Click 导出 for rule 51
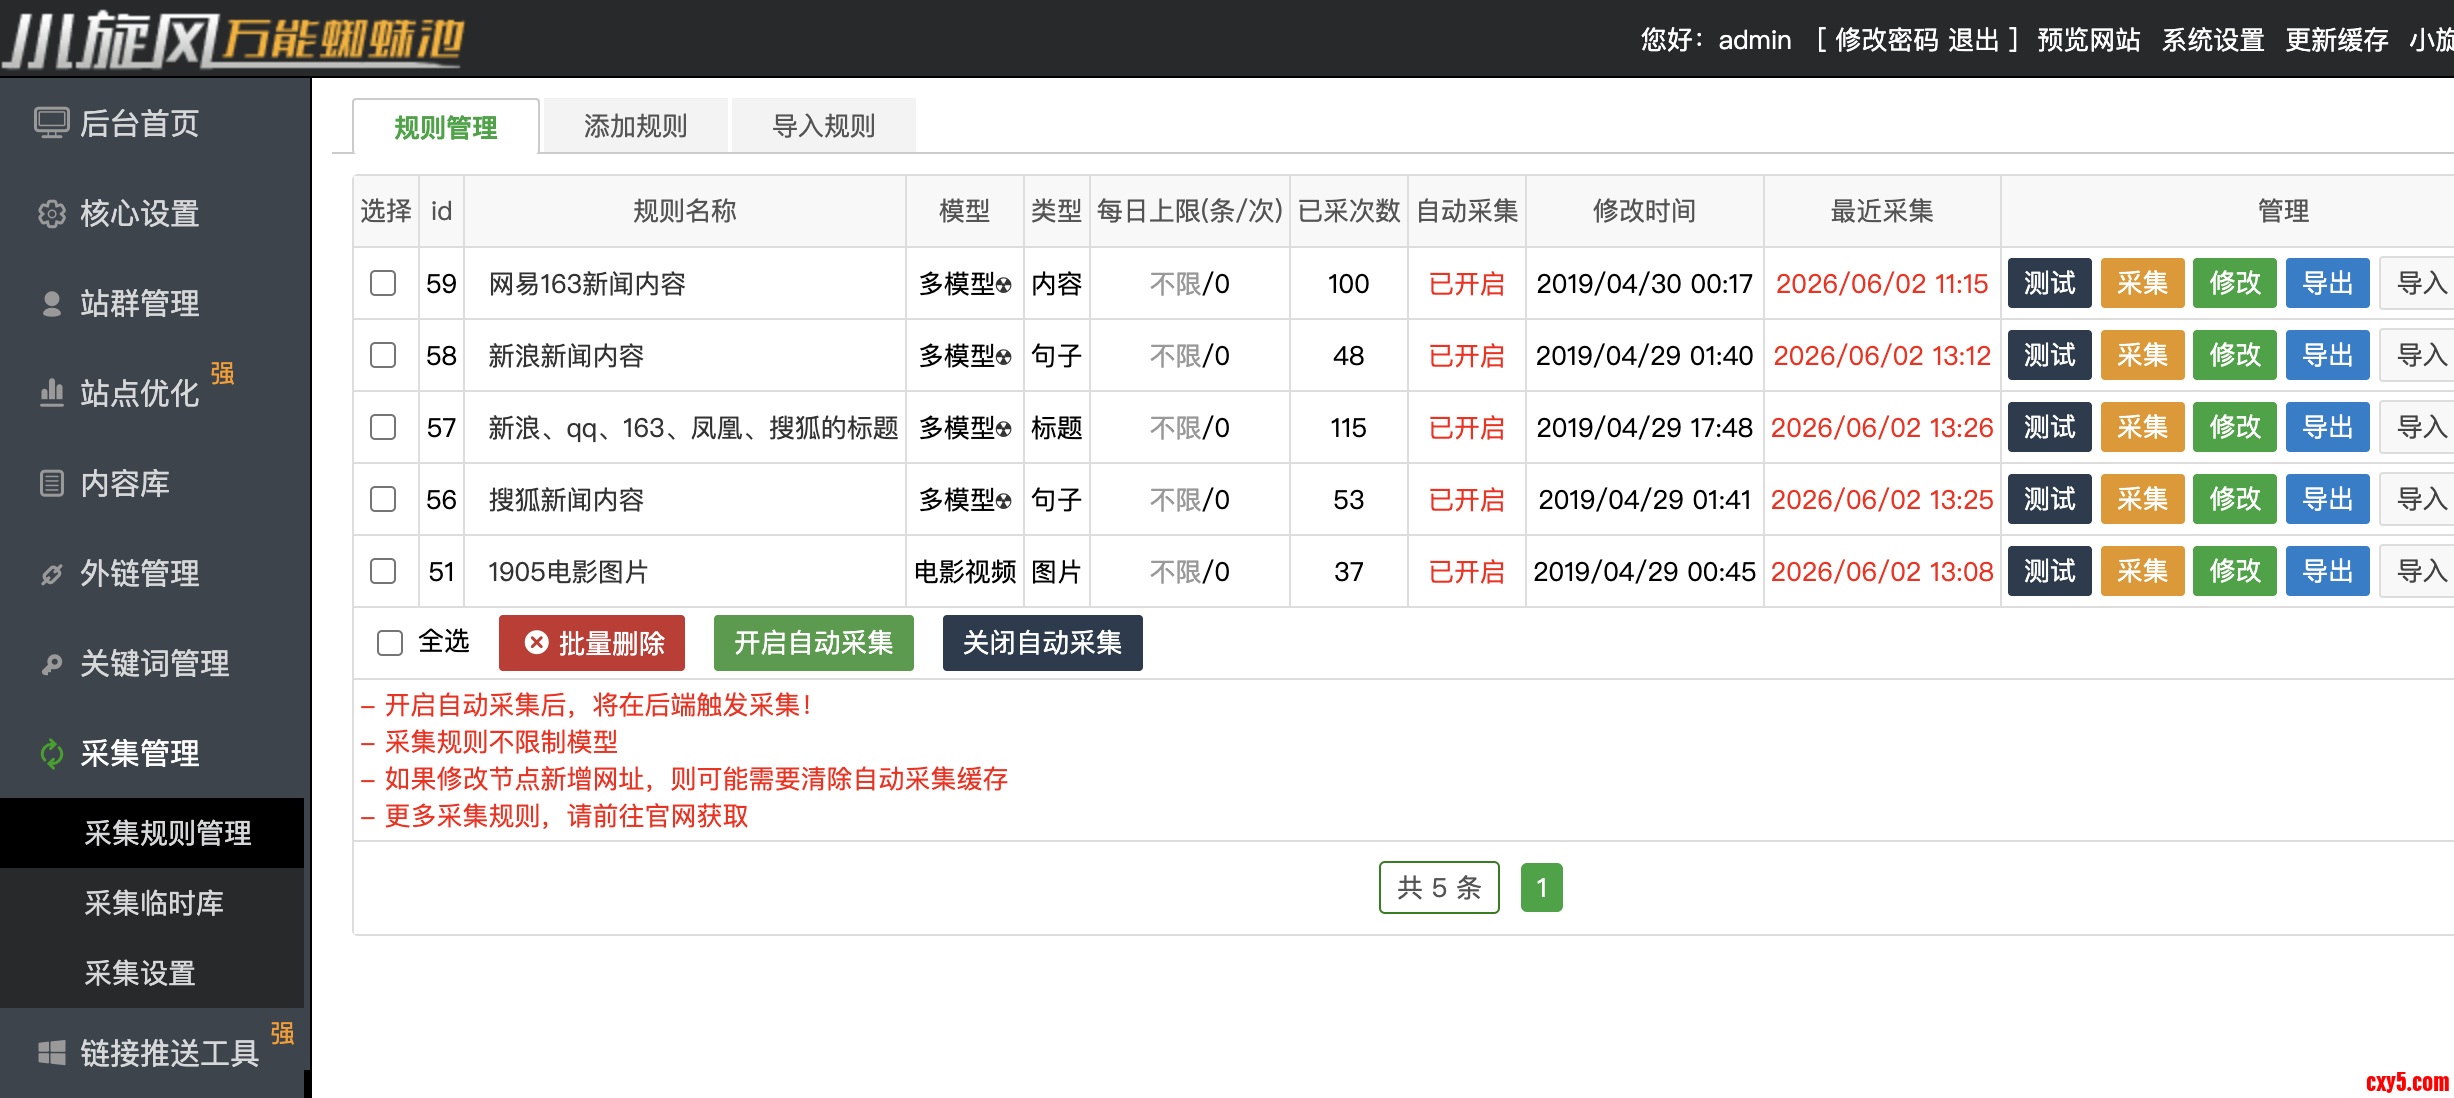 tap(2328, 571)
